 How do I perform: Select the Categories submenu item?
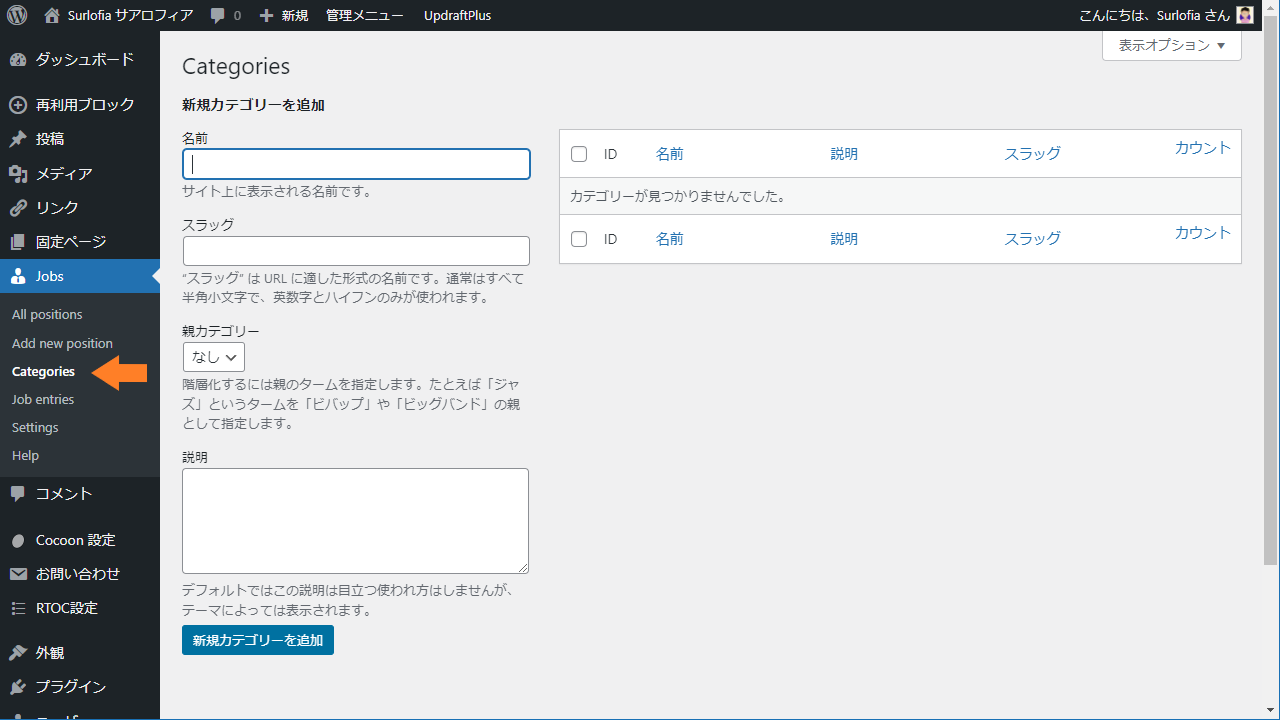click(x=43, y=372)
